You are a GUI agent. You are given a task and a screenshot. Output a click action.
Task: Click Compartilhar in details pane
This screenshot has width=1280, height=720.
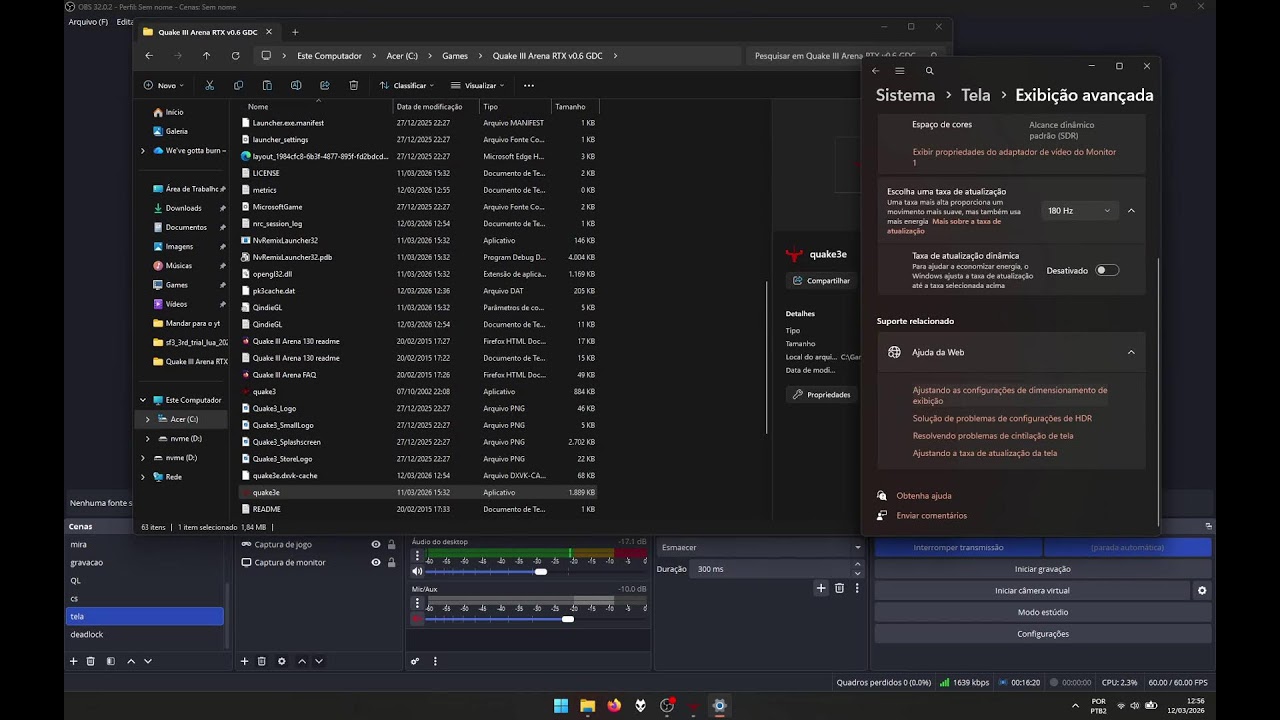point(822,281)
